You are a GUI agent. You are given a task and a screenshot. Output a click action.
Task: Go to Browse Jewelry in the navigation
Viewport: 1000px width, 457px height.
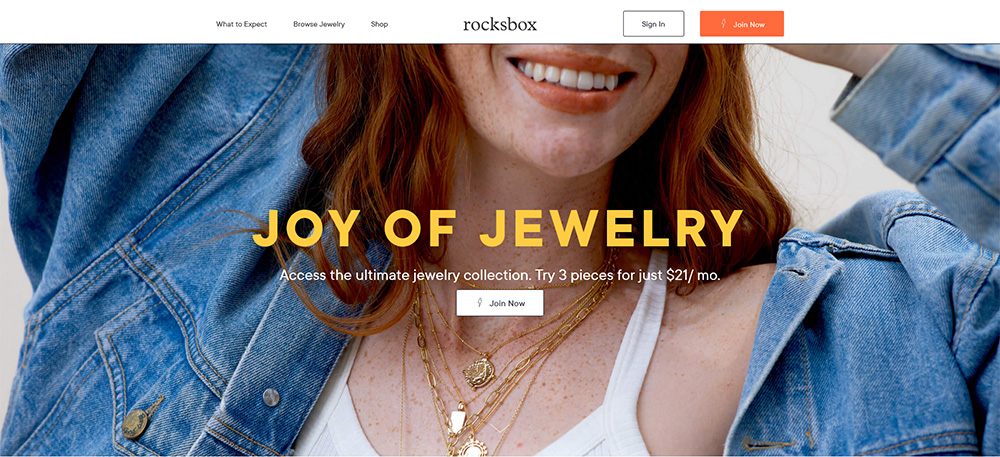click(x=318, y=24)
